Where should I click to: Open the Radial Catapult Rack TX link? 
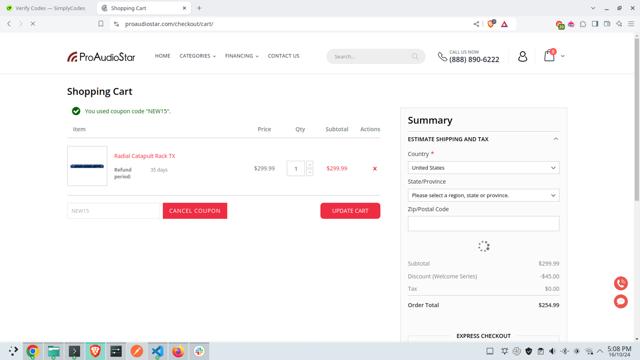pyautogui.click(x=144, y=156)
